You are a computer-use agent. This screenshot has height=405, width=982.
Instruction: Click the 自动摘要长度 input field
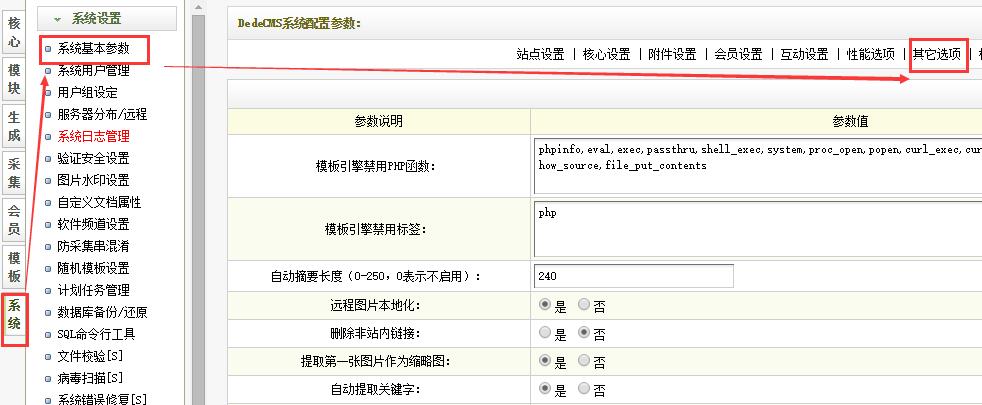click(634, 276)
